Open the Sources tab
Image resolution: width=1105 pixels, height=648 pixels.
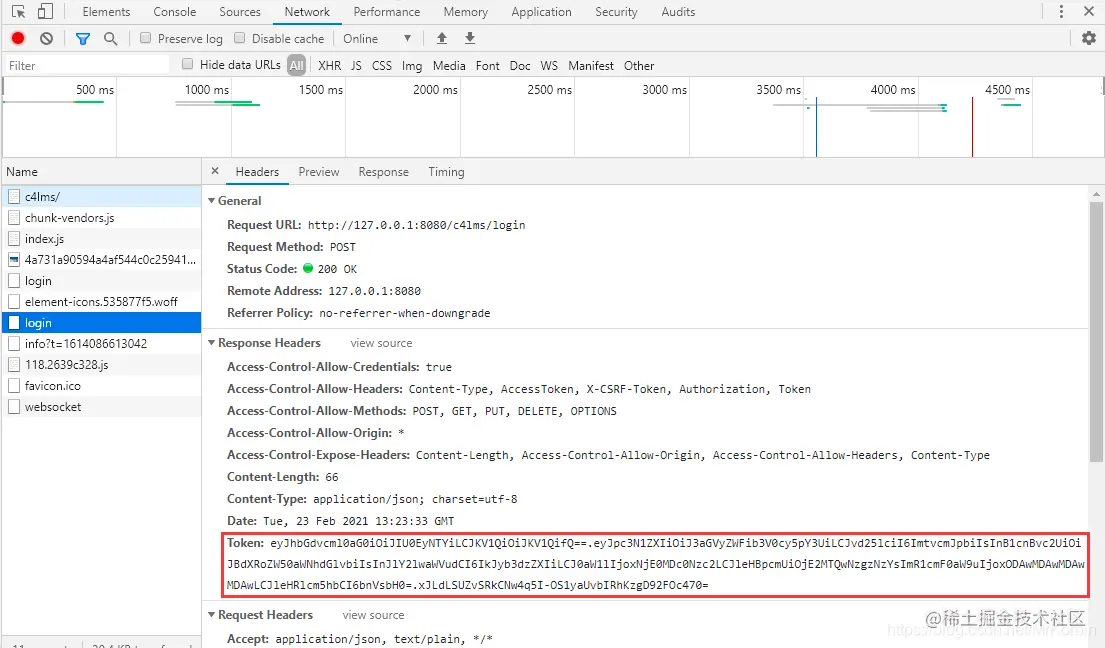(240, 12)
